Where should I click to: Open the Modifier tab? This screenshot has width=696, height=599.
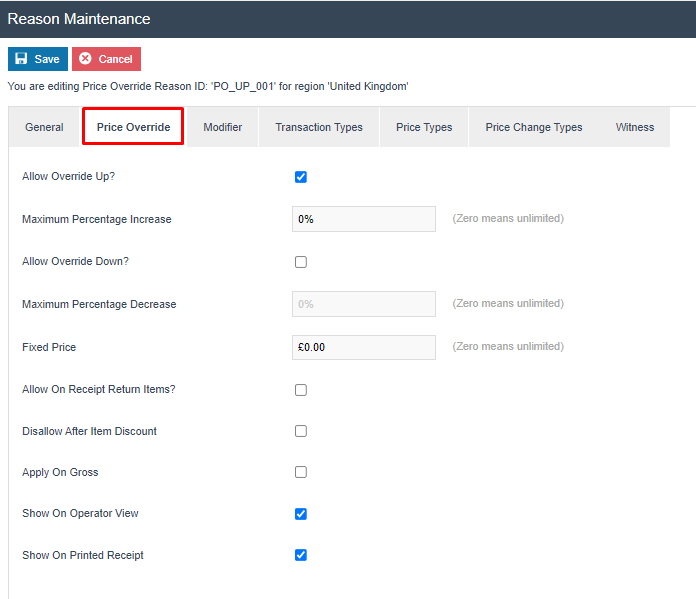222,127
